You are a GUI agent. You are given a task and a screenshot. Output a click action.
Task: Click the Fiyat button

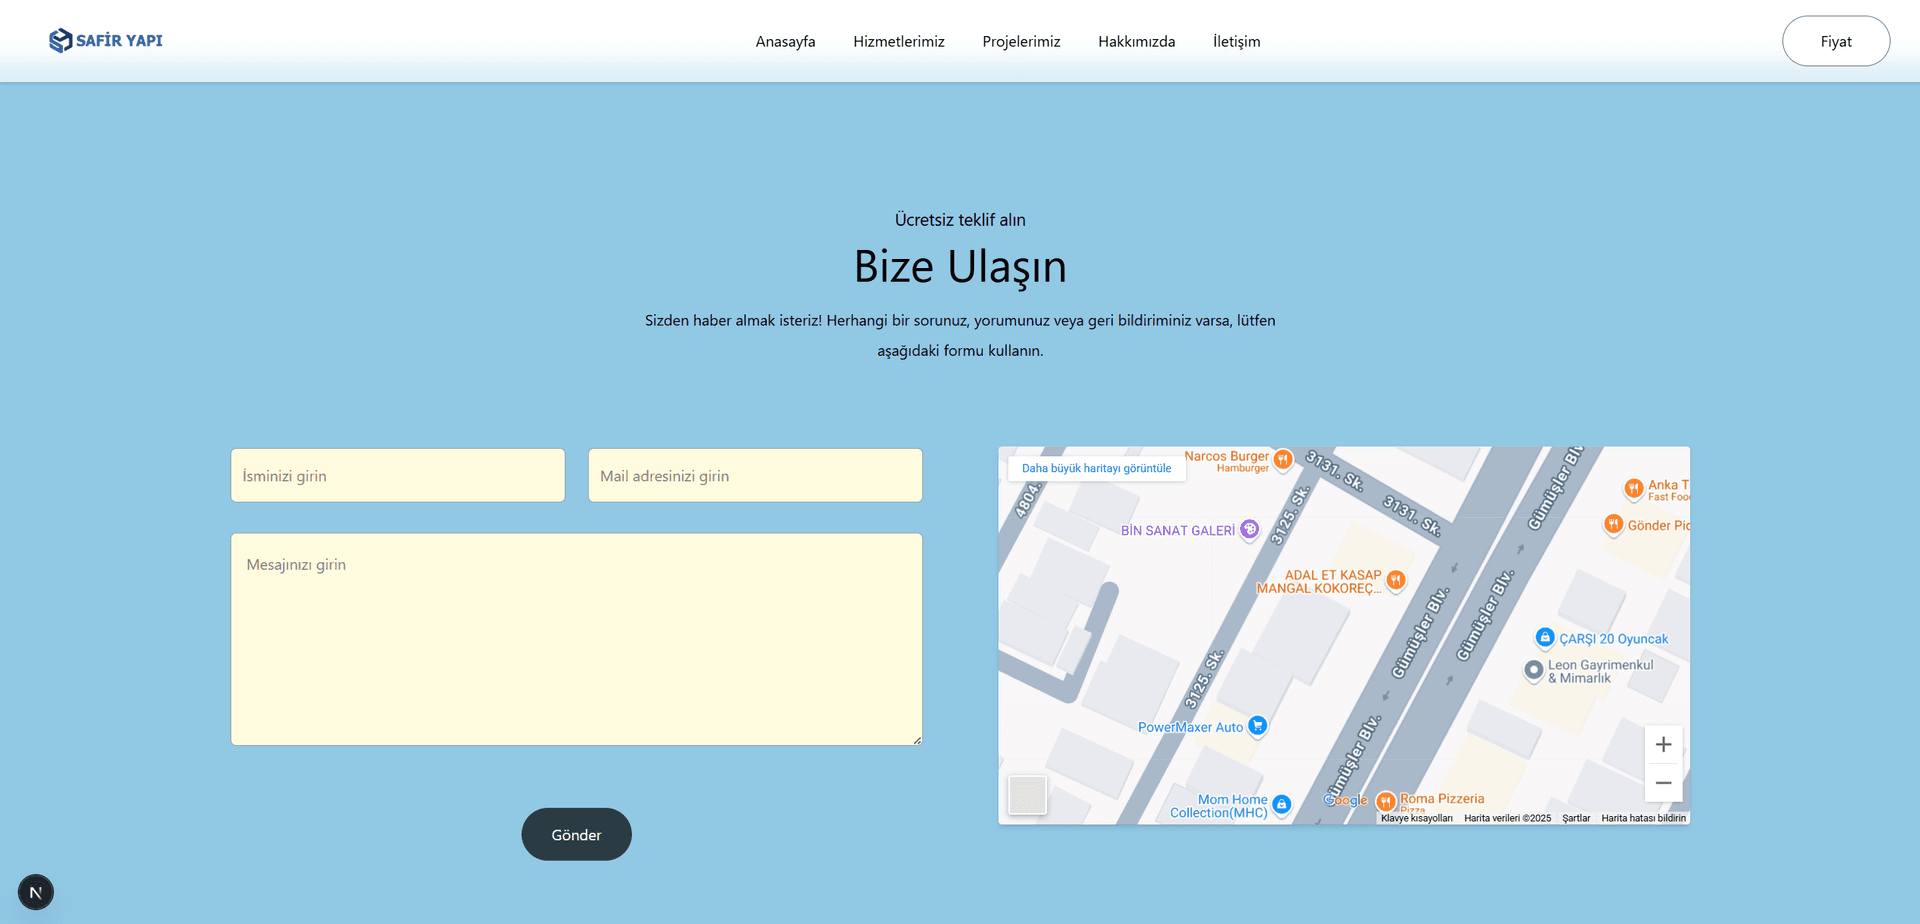[x=1836, y=41]
